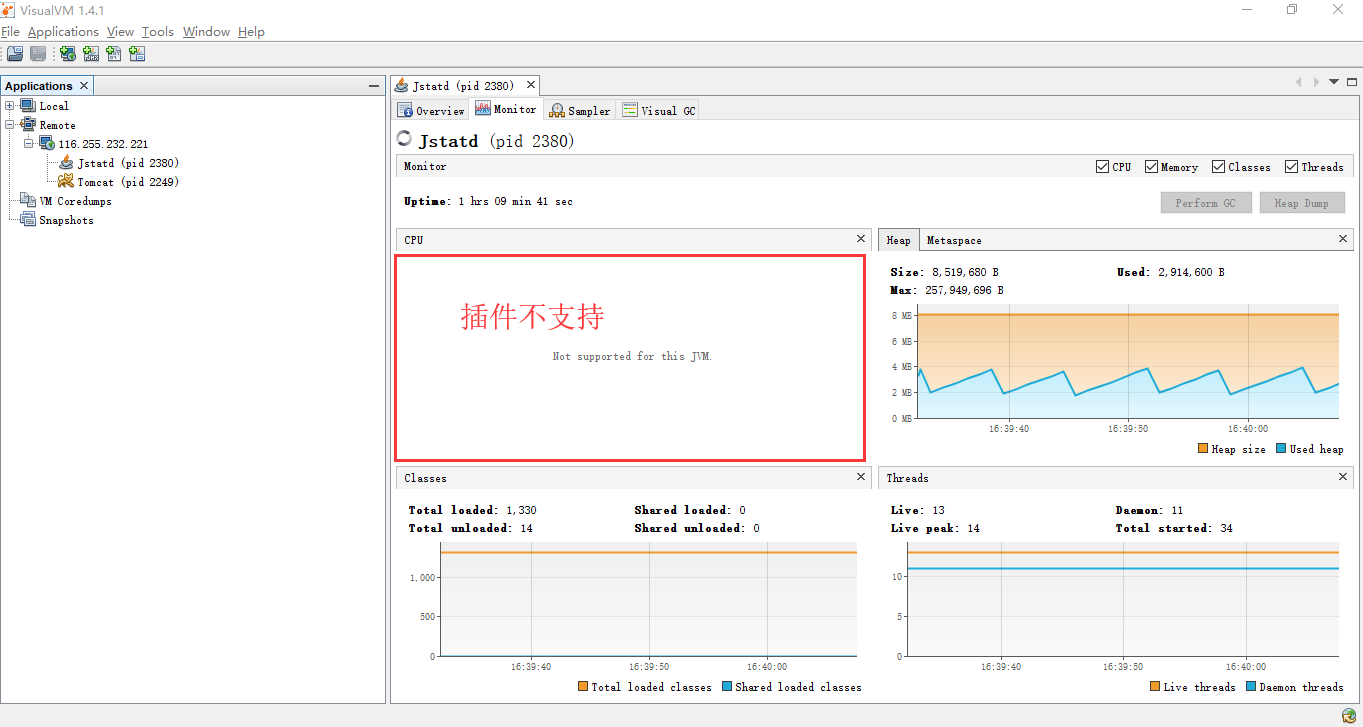This screenshot has height=727, width=1363.
Task: Close the Jstatd (pid 2380) document tab
Action: click(531, 85)
